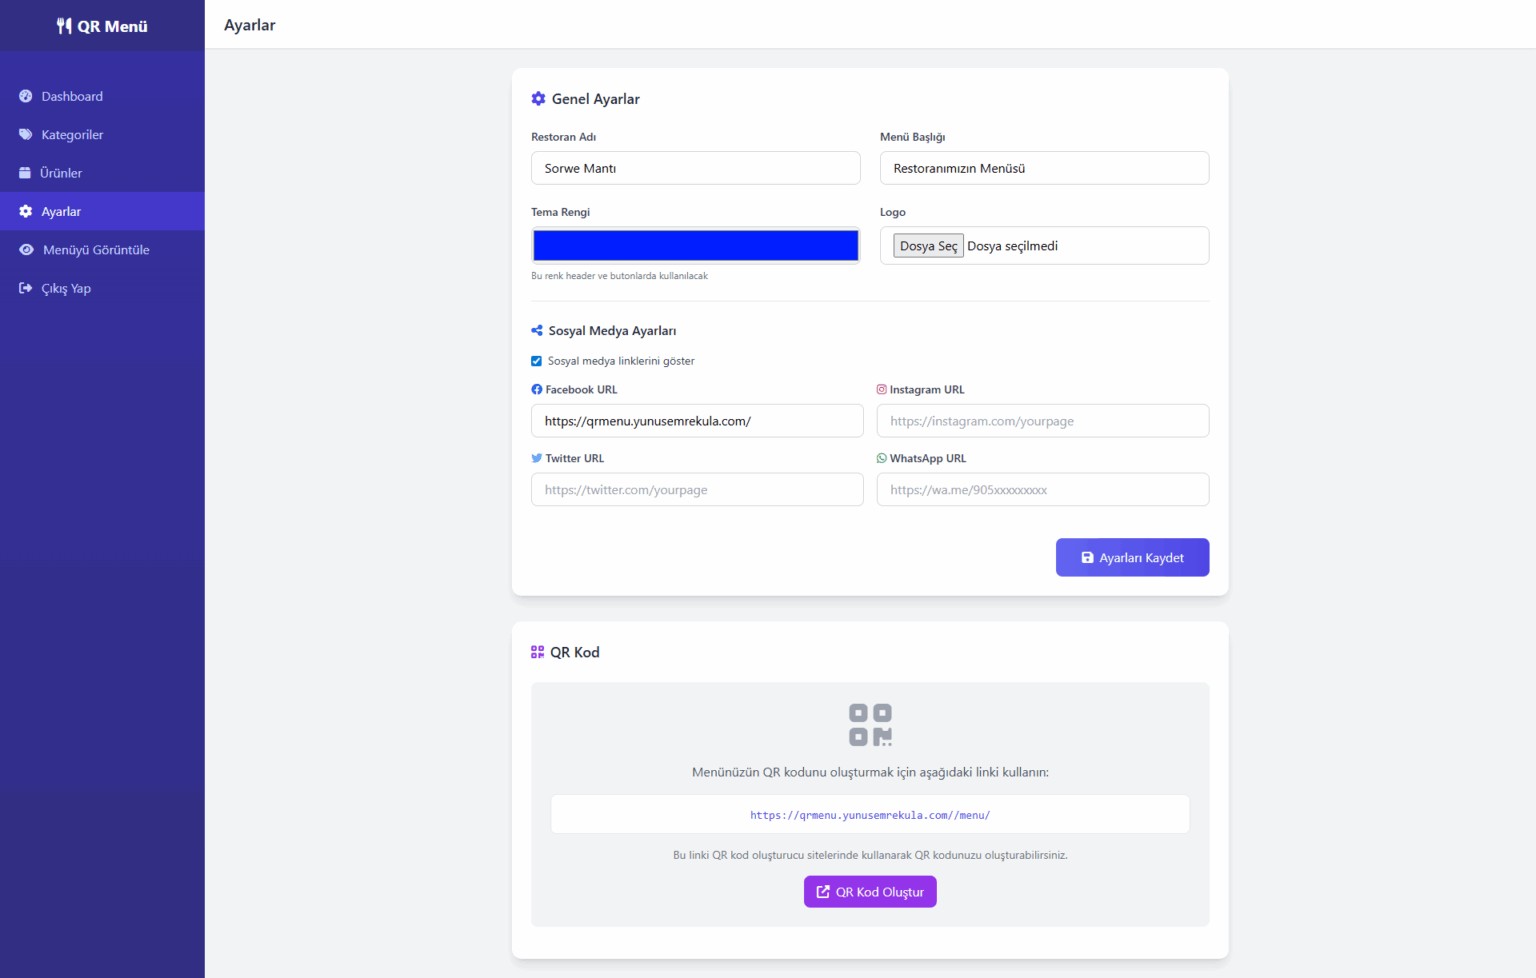The image size is (1536, 978).
Task: Click the Ayarlar gear icon in sidebar
Action: tap(26, 212)
